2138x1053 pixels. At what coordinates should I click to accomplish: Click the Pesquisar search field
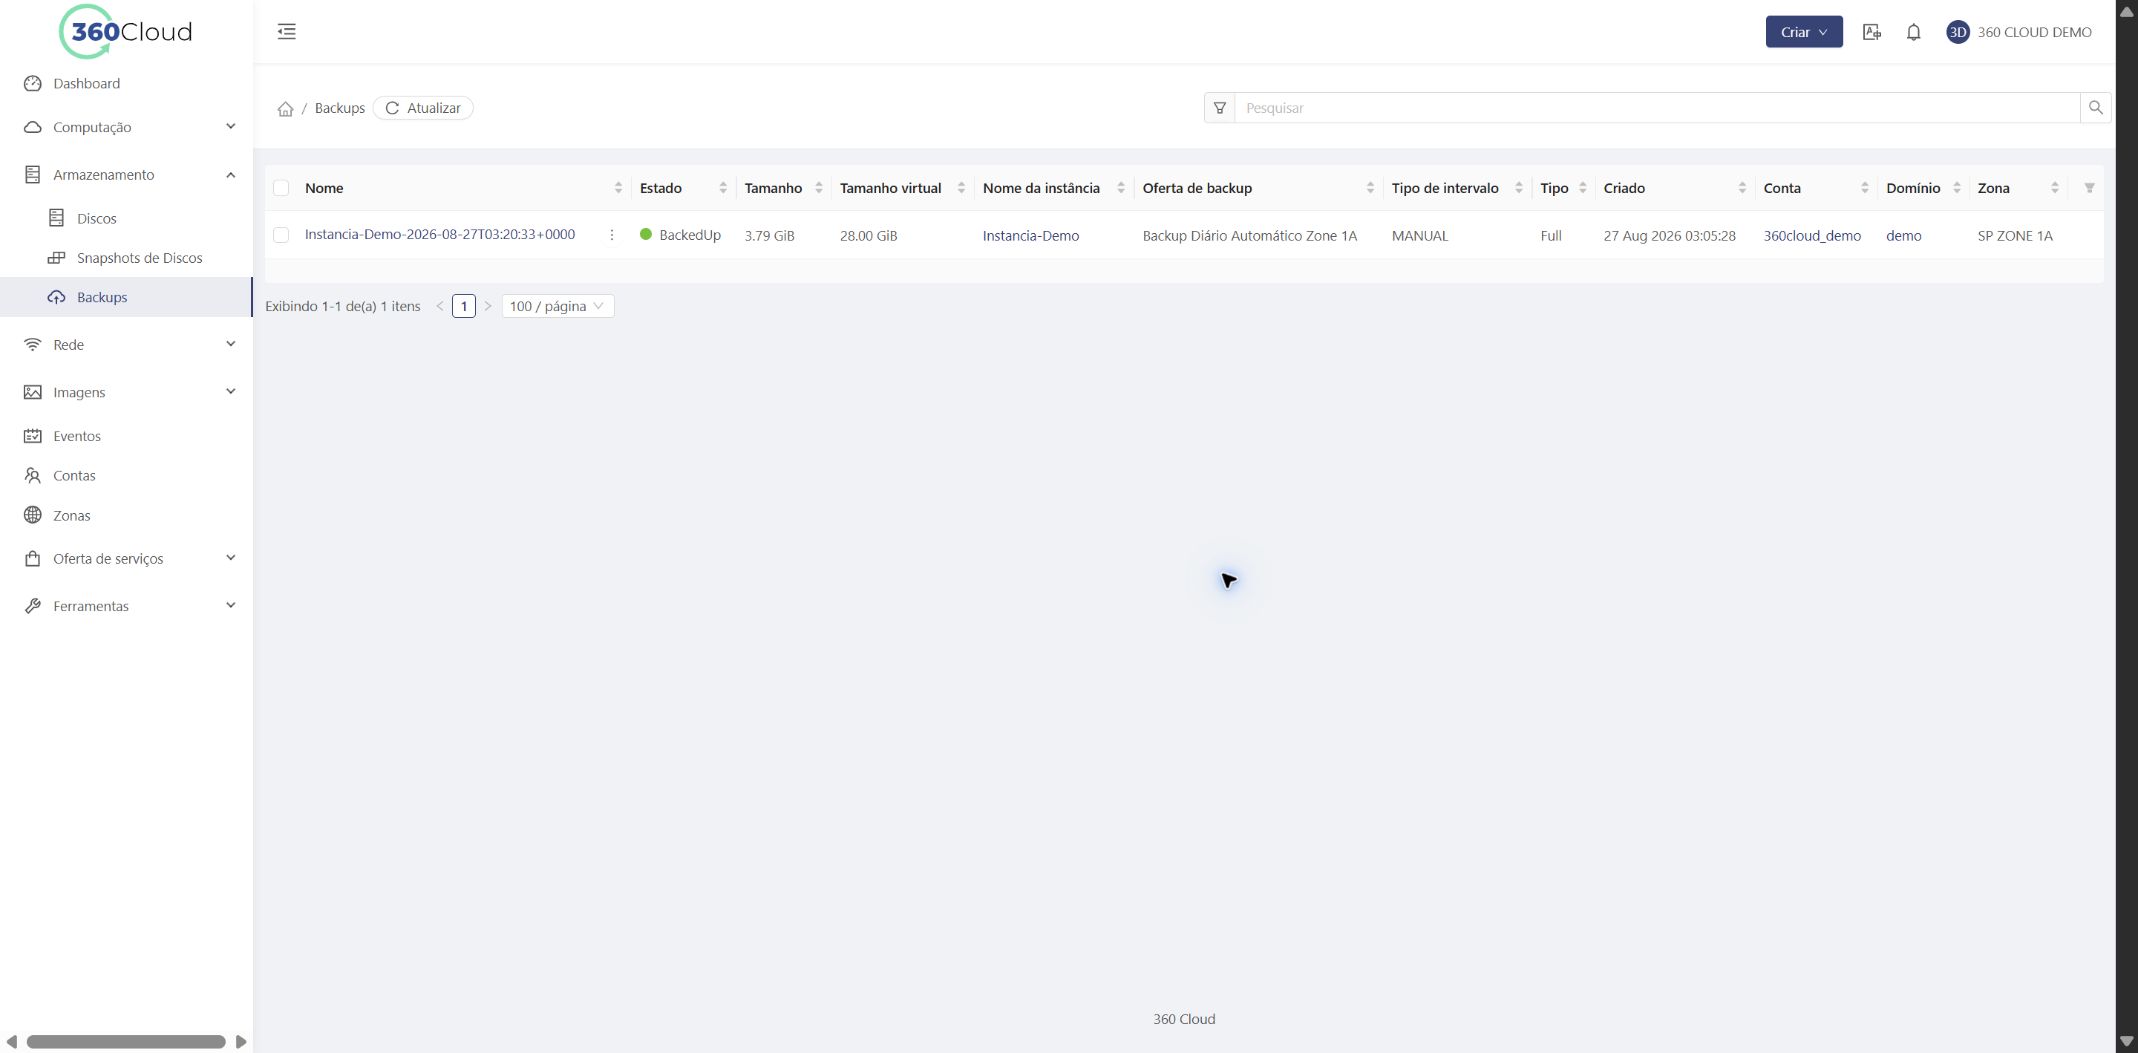[x=1657, y=108]
